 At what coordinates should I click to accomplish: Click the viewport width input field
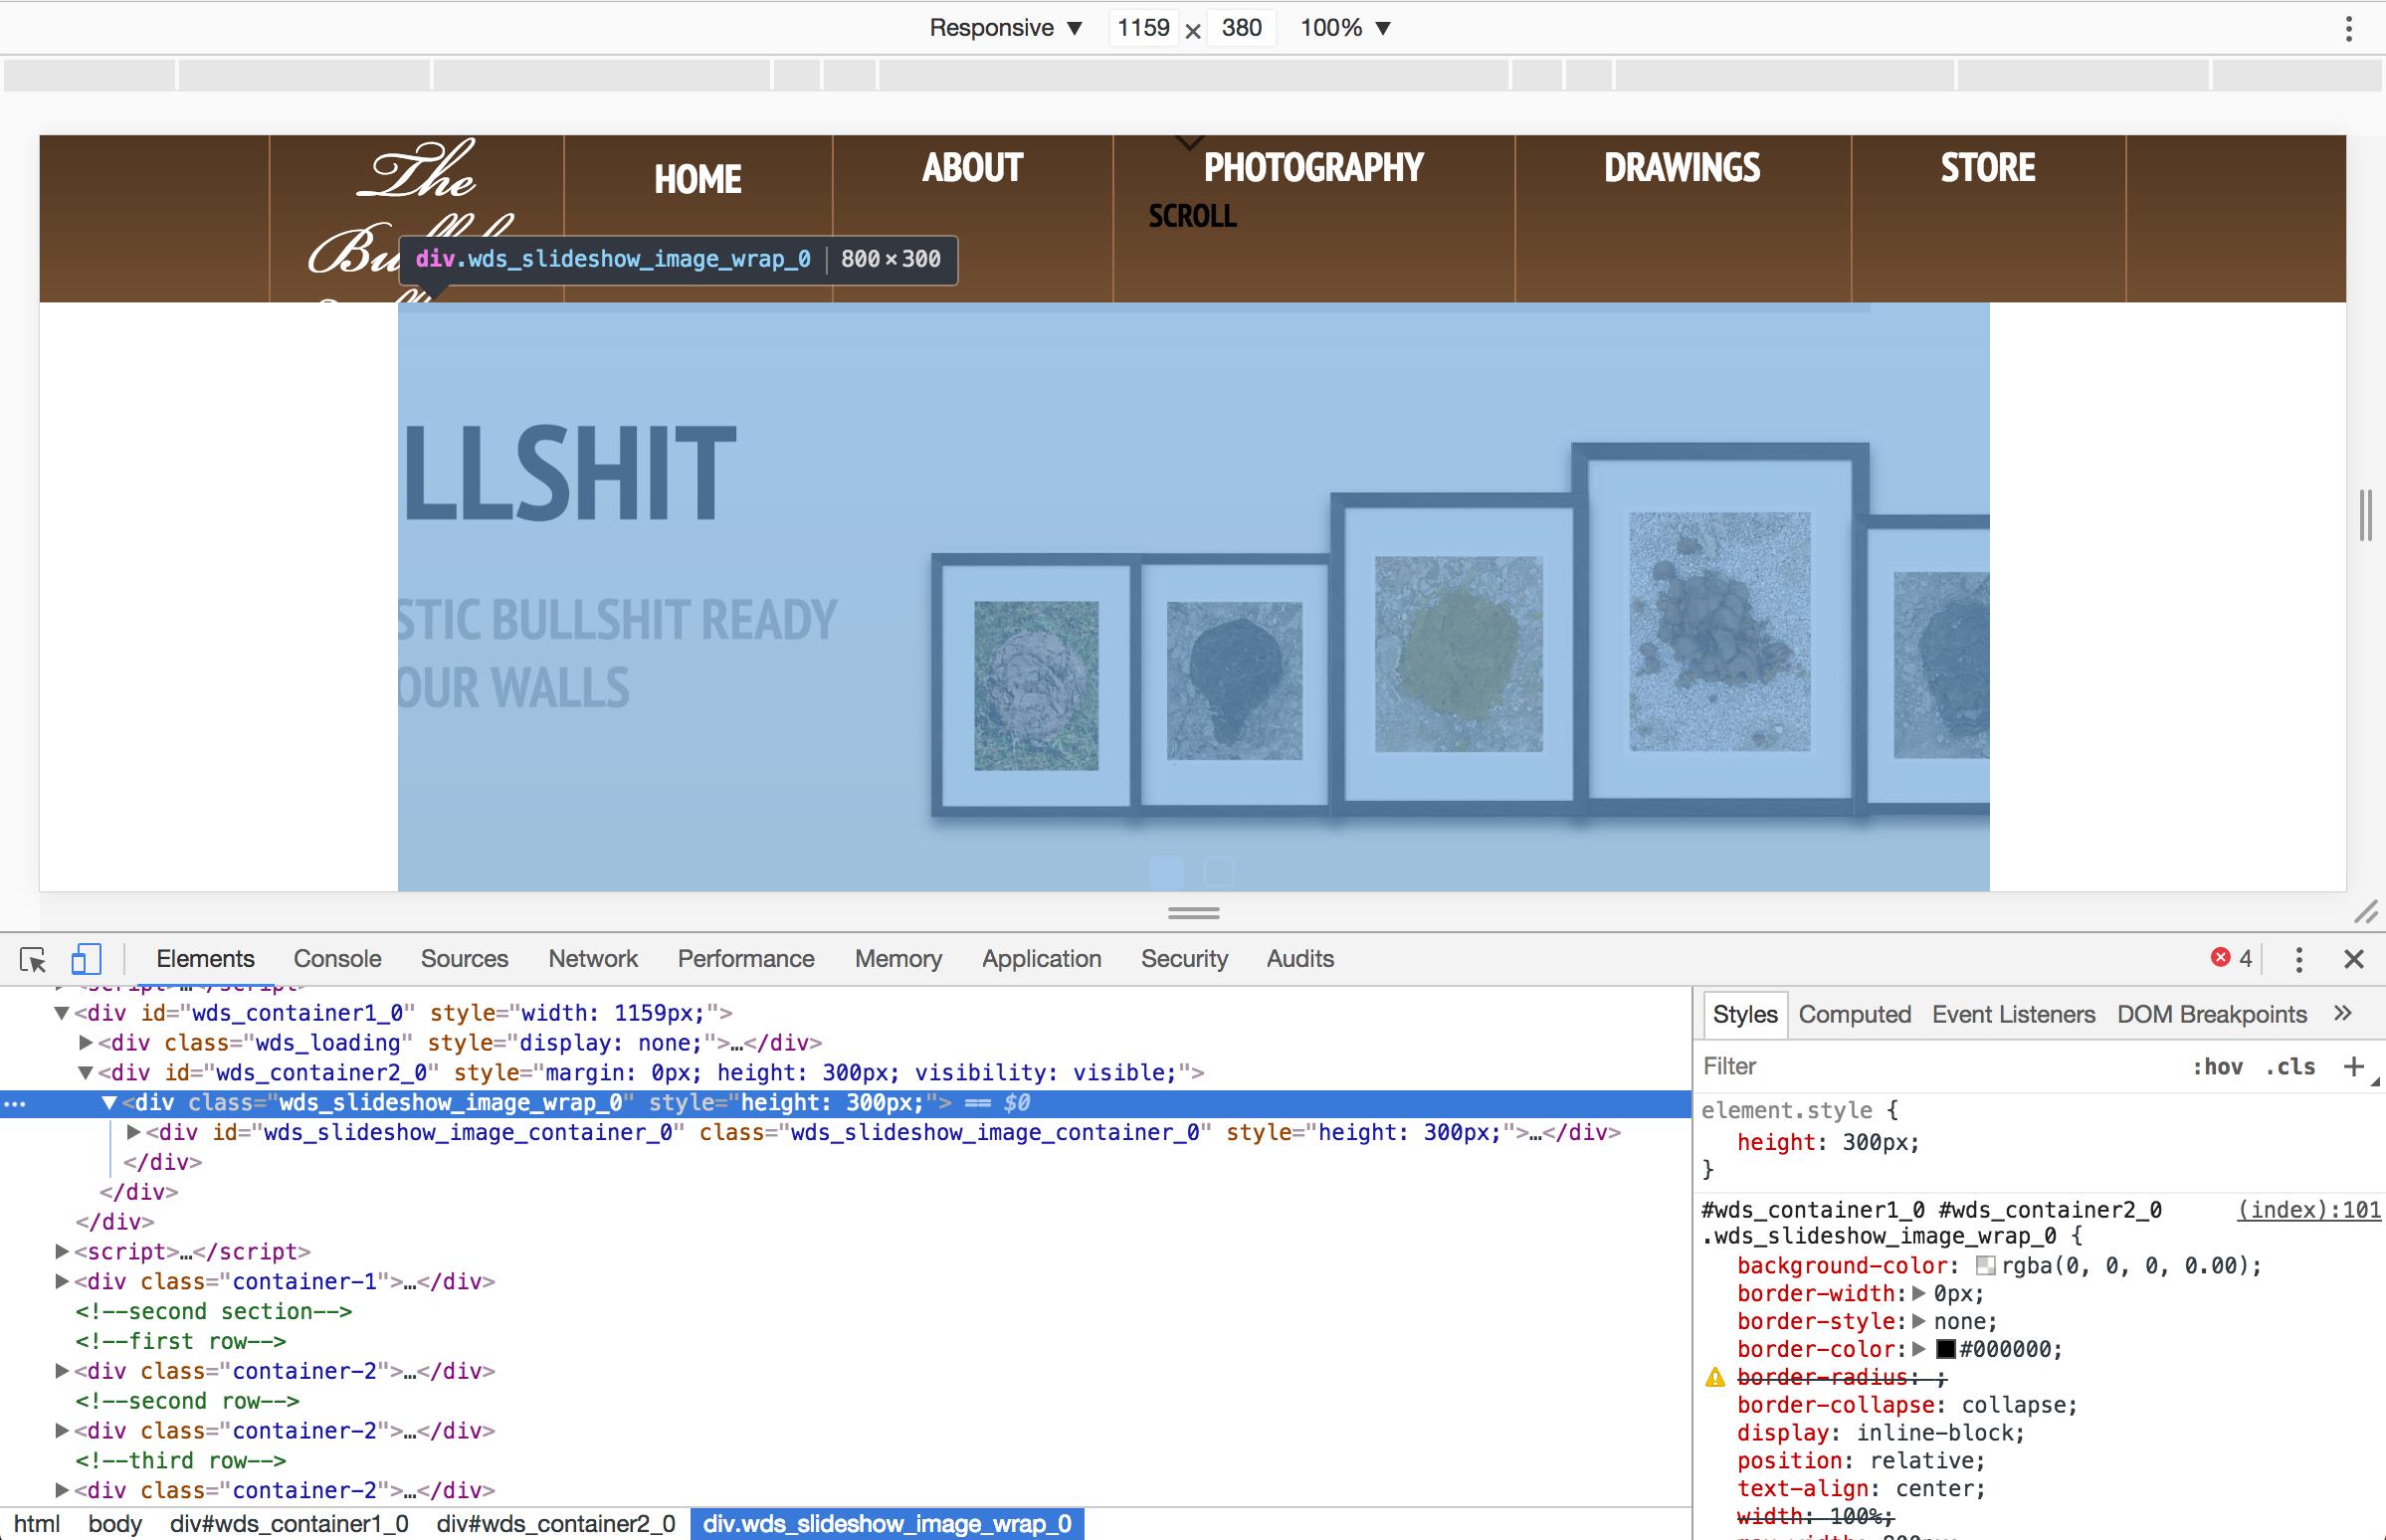click(x=1143, y=28)
